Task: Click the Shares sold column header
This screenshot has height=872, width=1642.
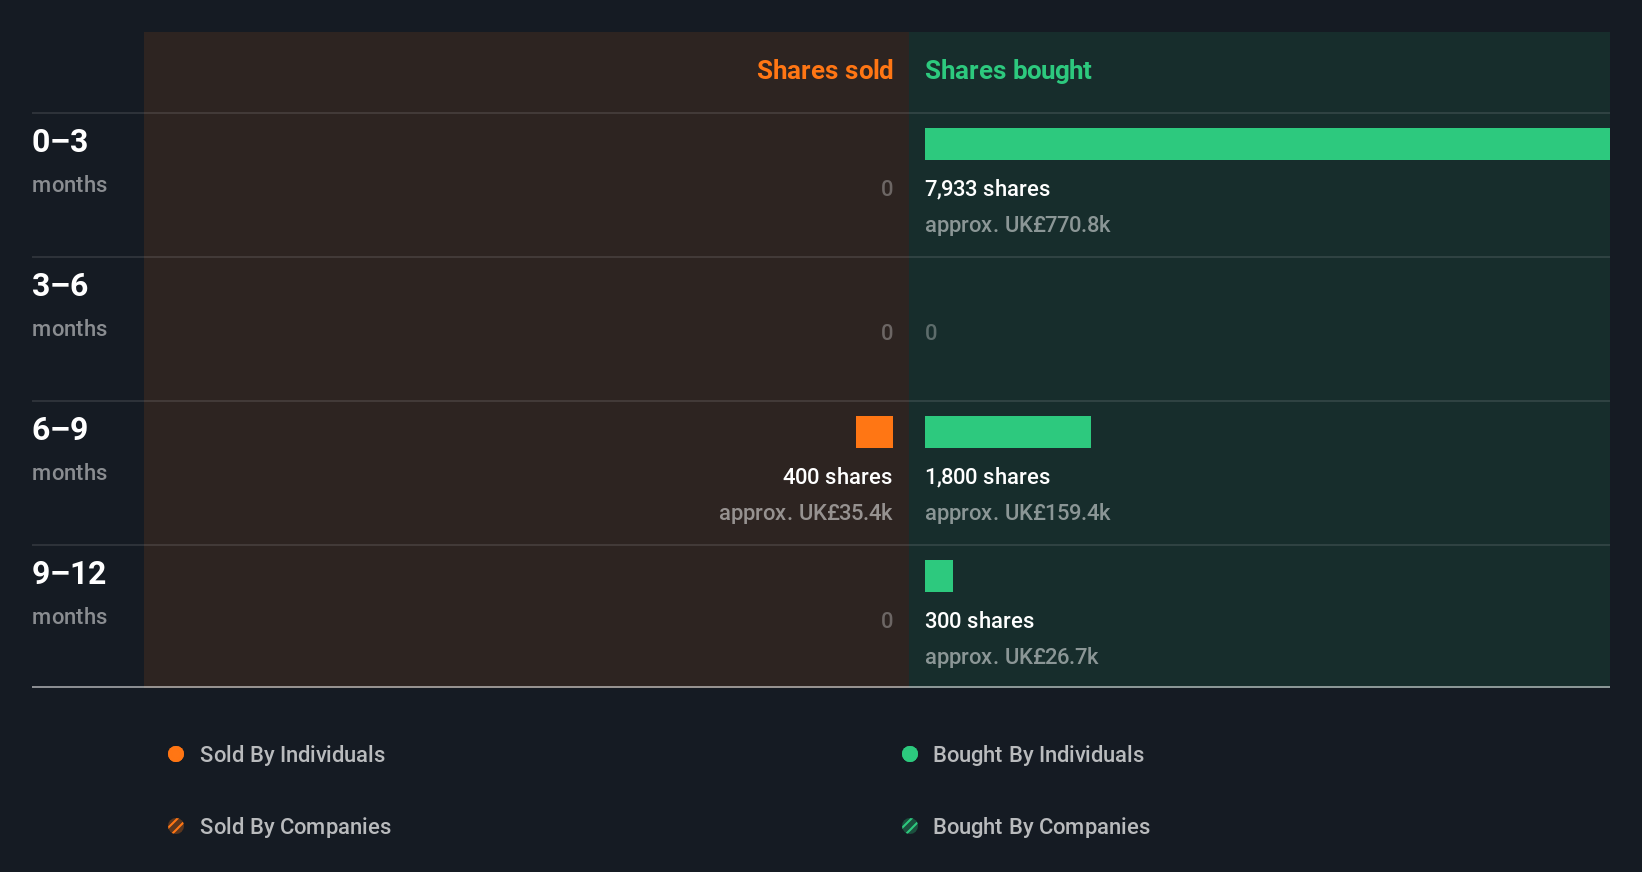Action: (824, 70)
